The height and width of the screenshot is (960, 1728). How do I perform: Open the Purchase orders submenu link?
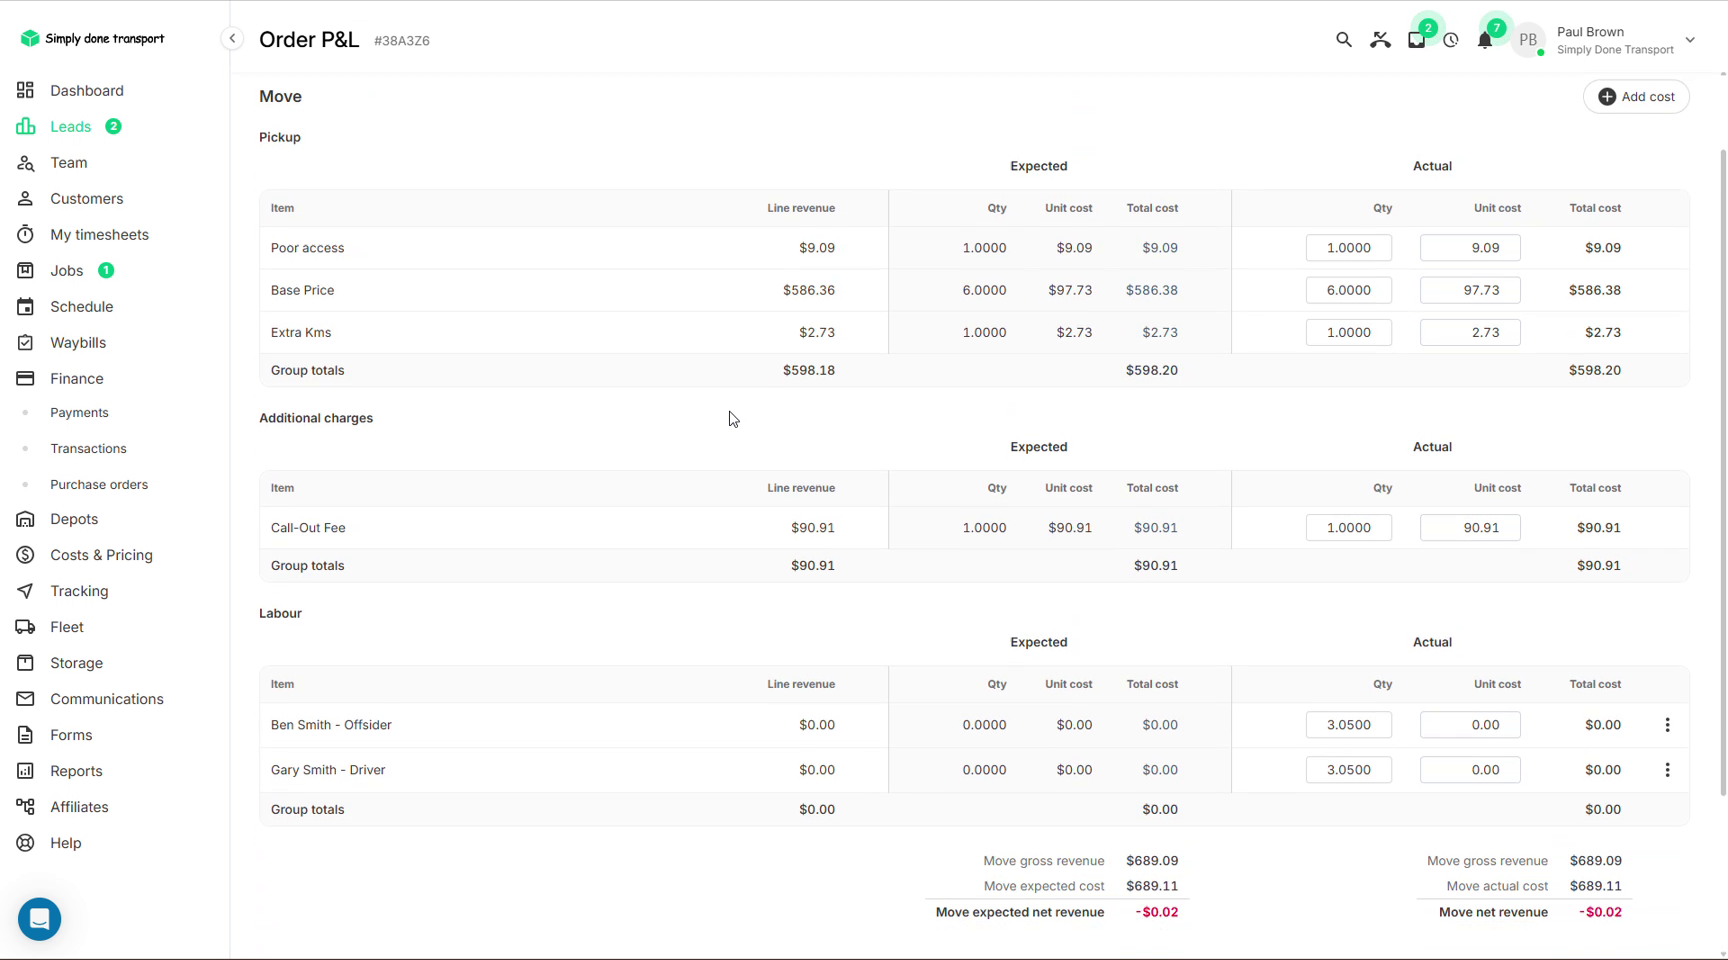(x=99, y=484)
